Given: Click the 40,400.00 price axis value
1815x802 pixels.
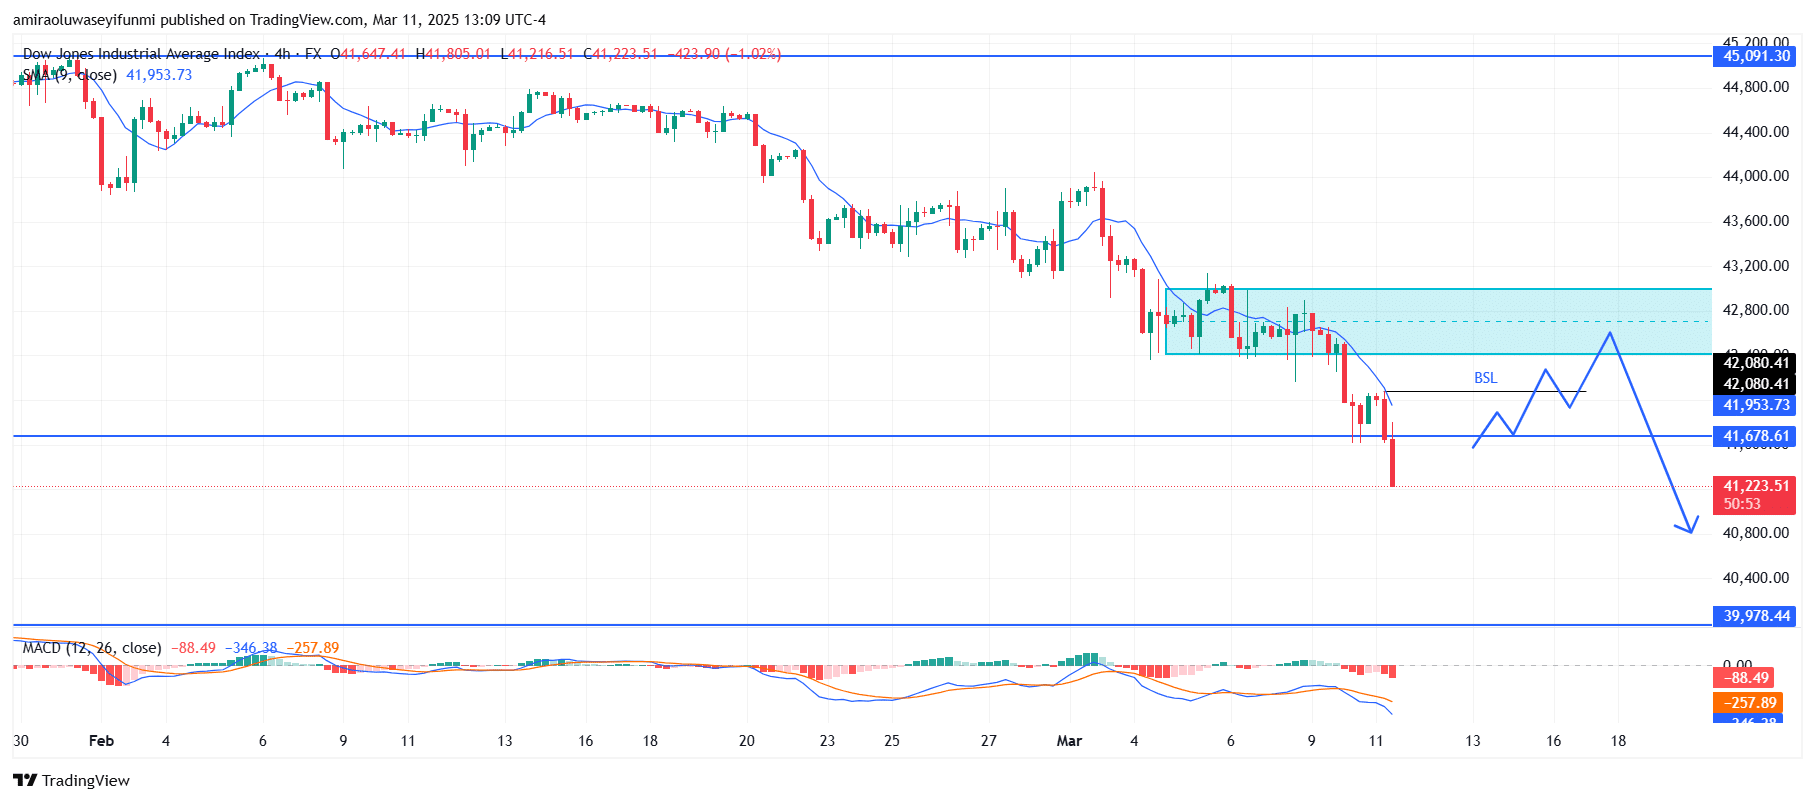Looking at the screenshot, I should point(1756,578).
